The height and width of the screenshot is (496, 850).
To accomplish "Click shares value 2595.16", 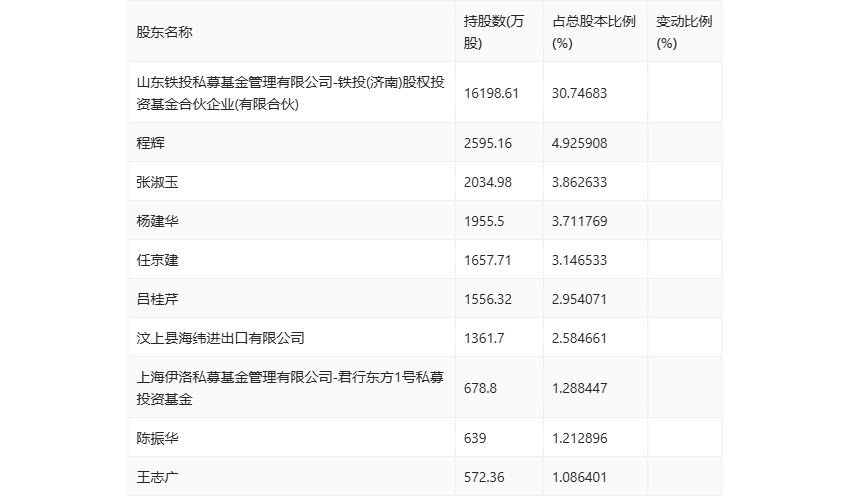I will click(488, 143).
